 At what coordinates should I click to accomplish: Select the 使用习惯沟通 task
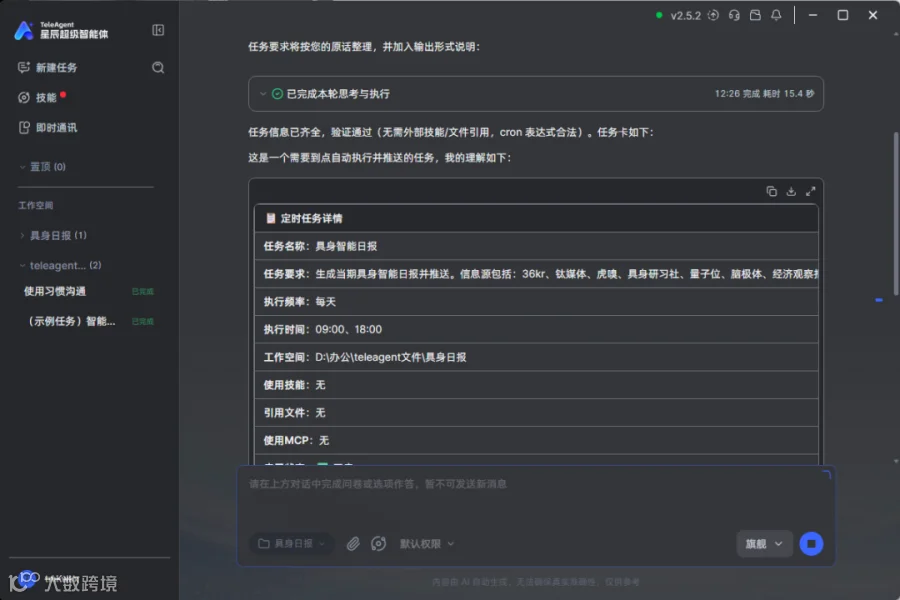pos(55,291)
